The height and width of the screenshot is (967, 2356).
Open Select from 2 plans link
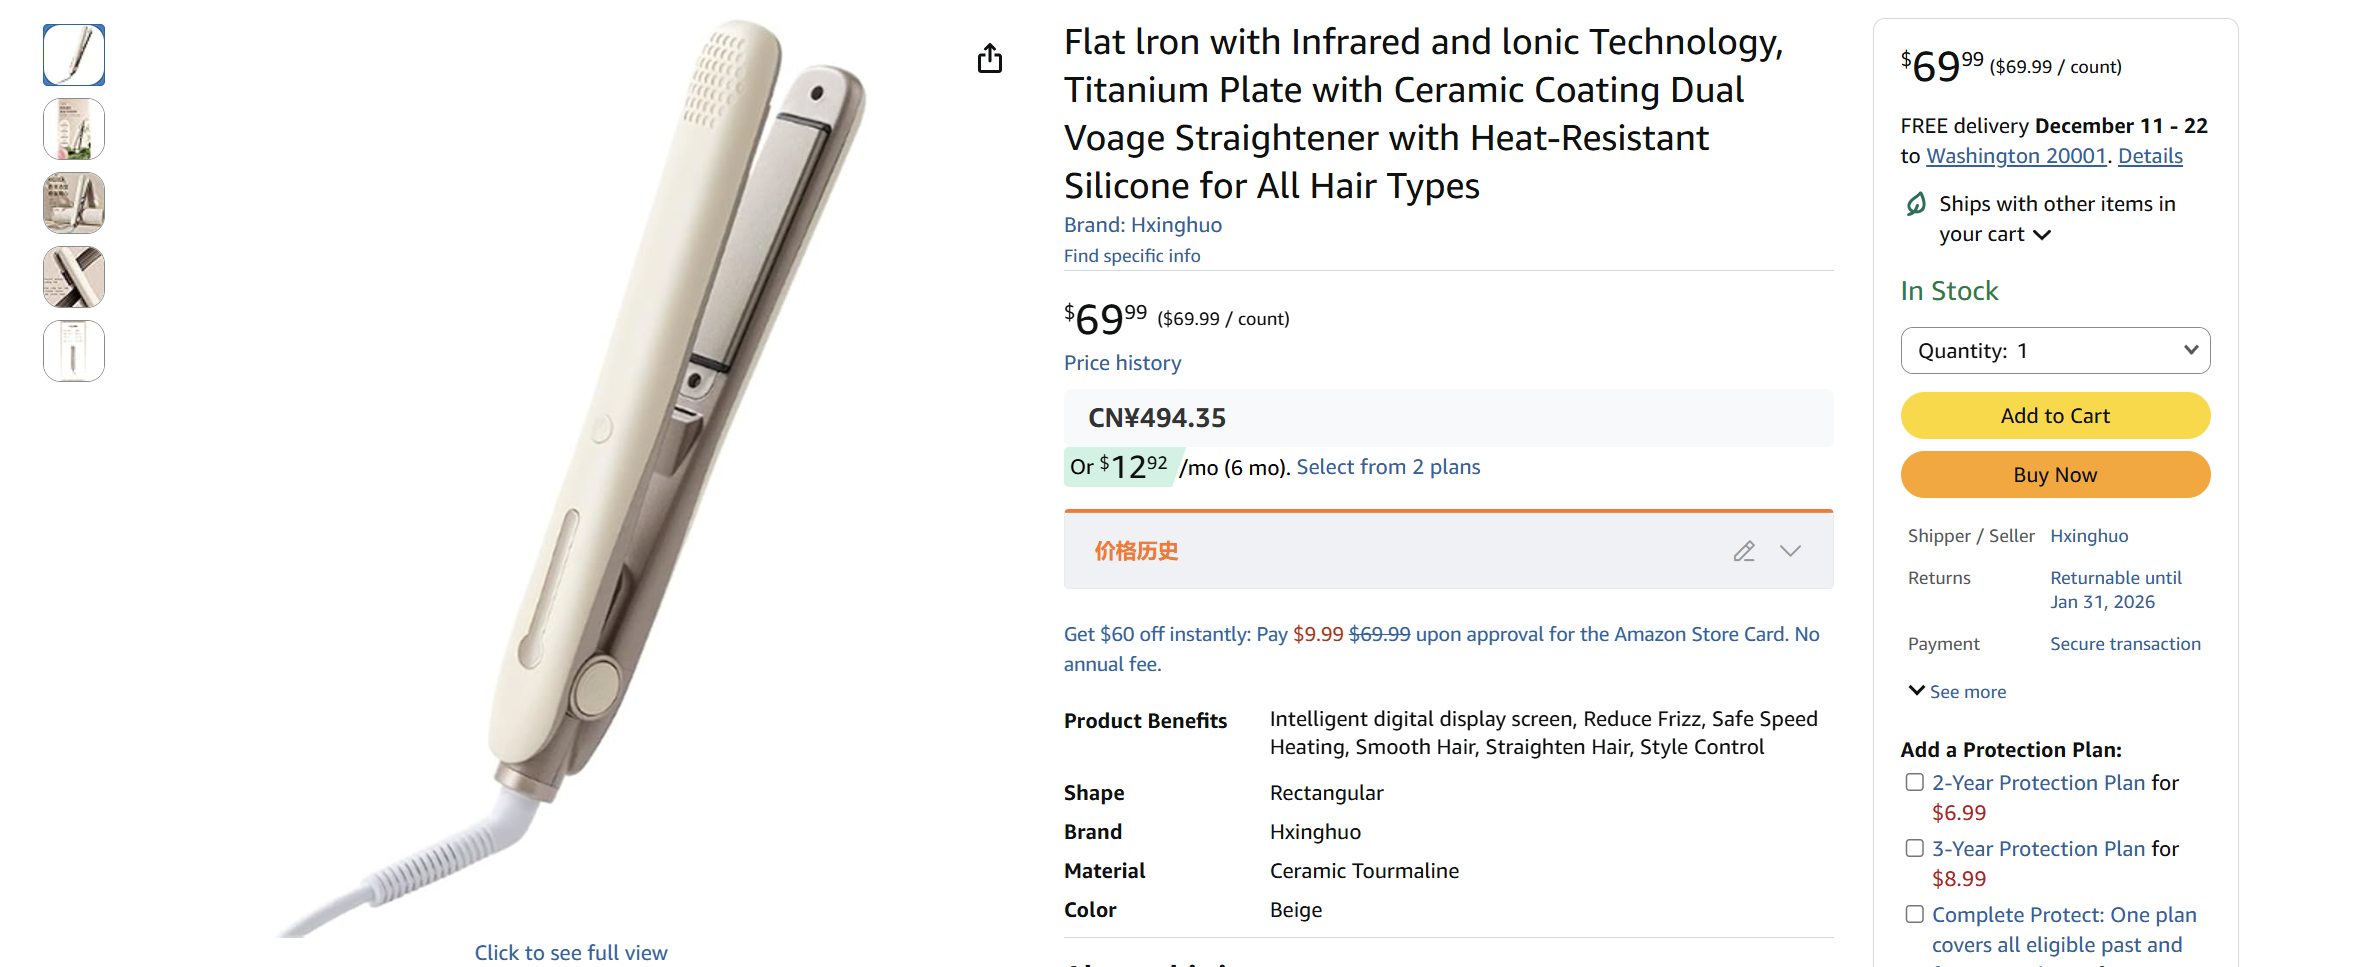(1387, 466)
